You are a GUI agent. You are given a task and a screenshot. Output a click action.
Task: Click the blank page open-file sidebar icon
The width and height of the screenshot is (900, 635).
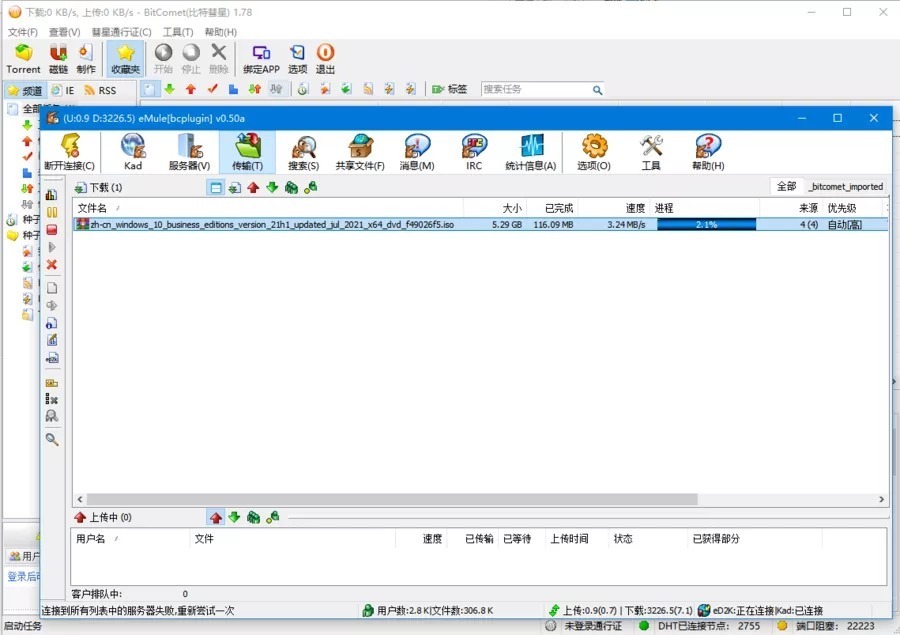pos(52,288)
